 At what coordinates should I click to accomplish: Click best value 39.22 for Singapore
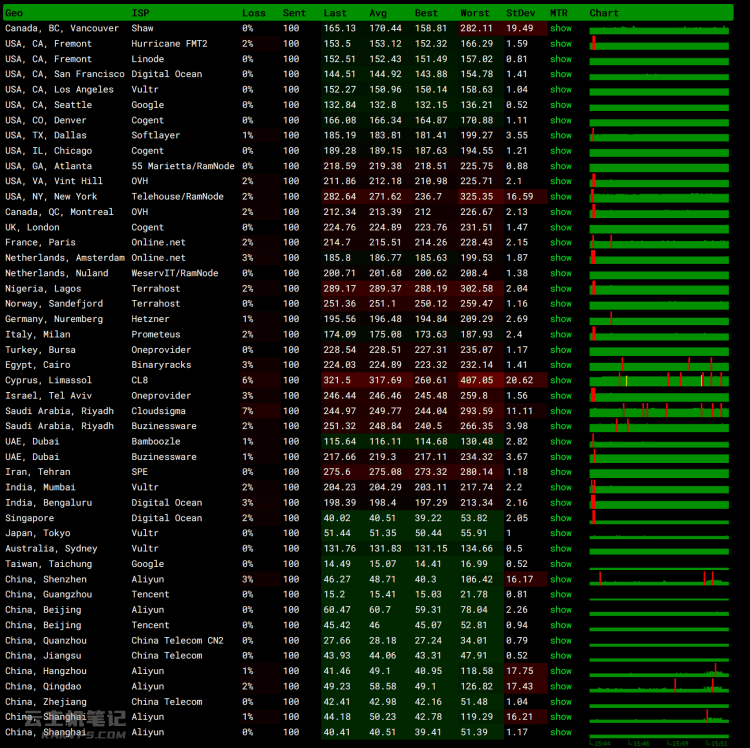coord(428,518)
